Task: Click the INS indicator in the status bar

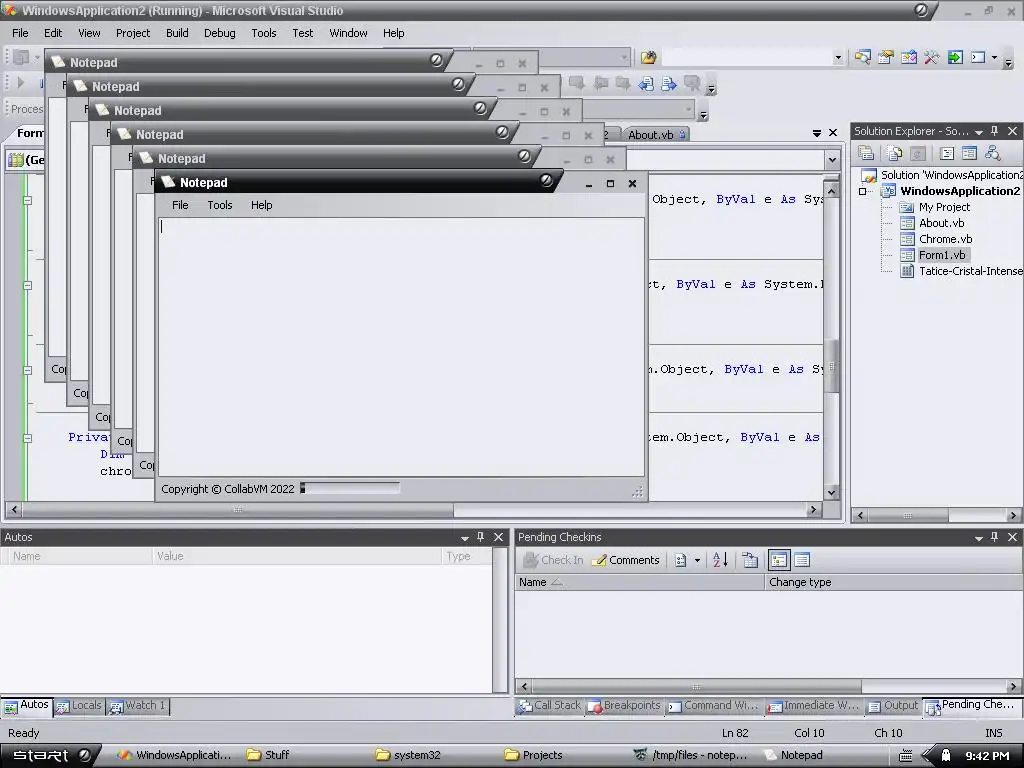Action: coord(993,733)
